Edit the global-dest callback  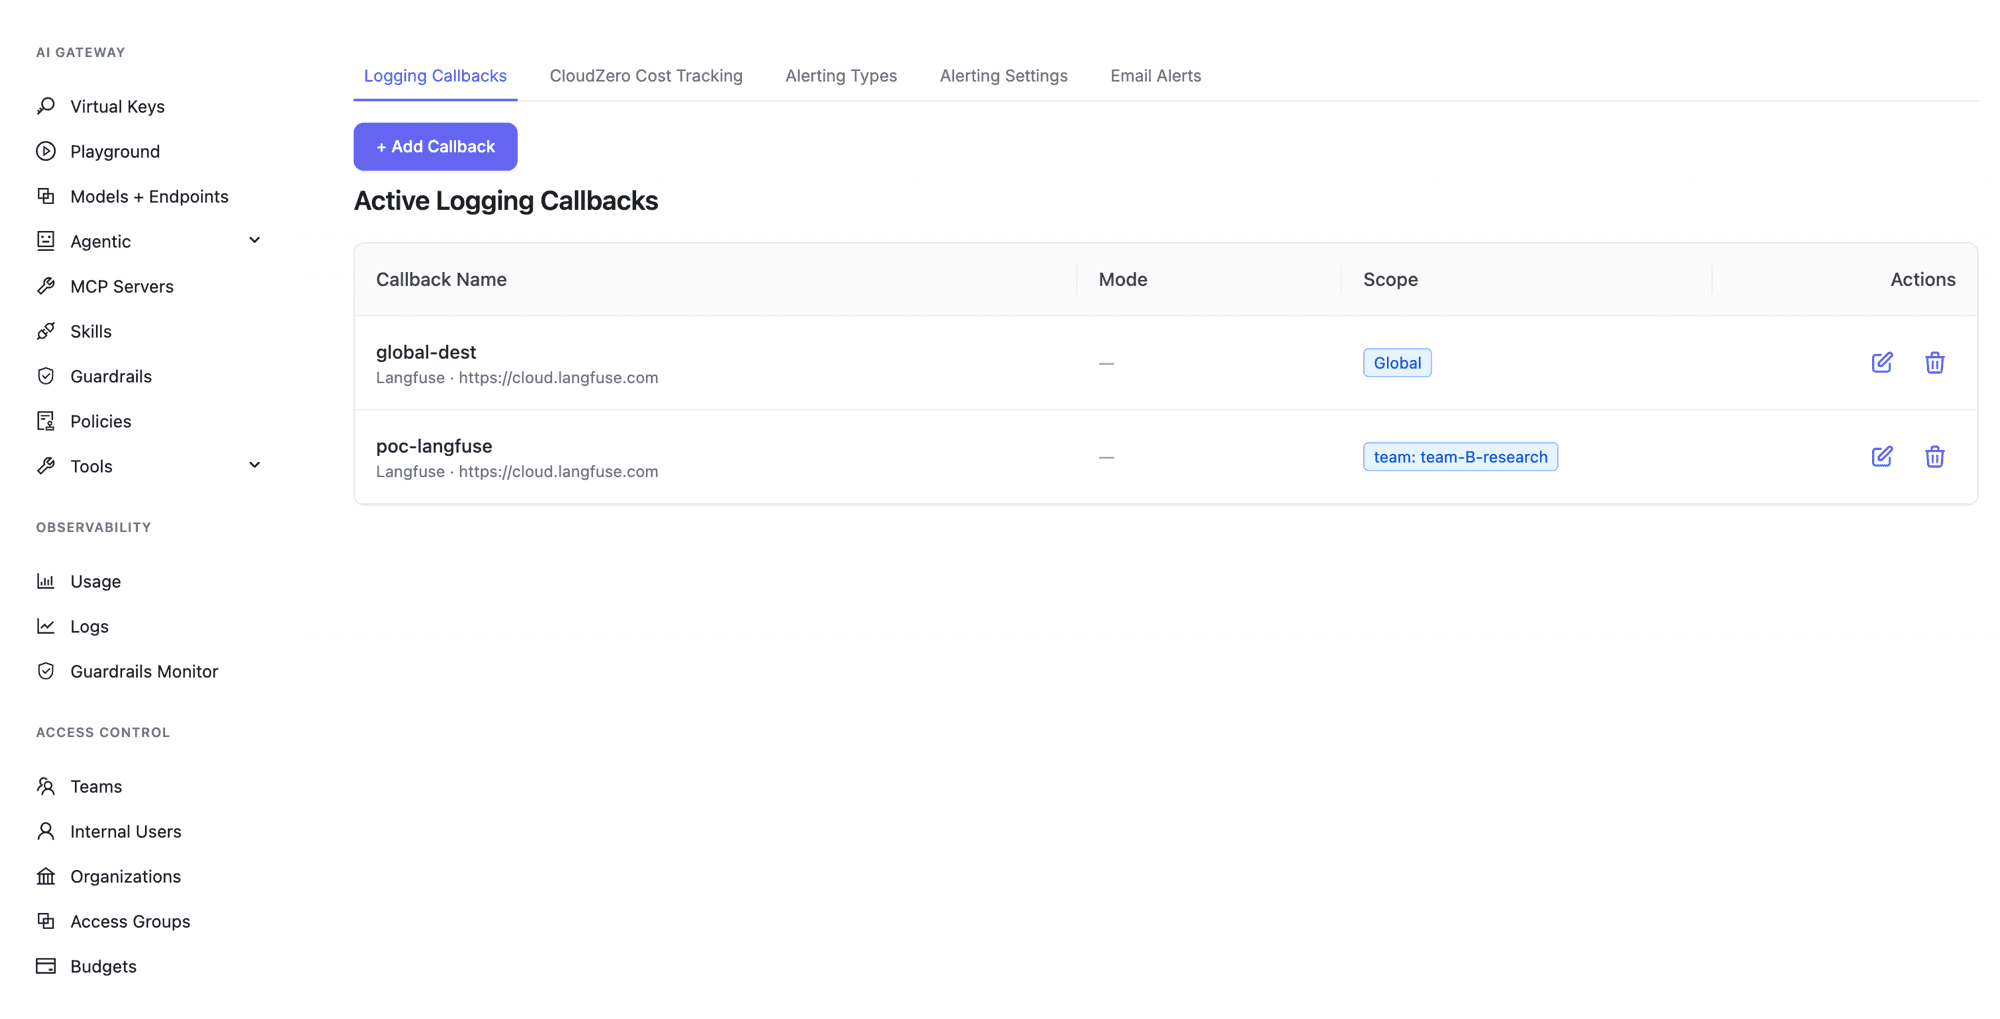coord(1882,362)
